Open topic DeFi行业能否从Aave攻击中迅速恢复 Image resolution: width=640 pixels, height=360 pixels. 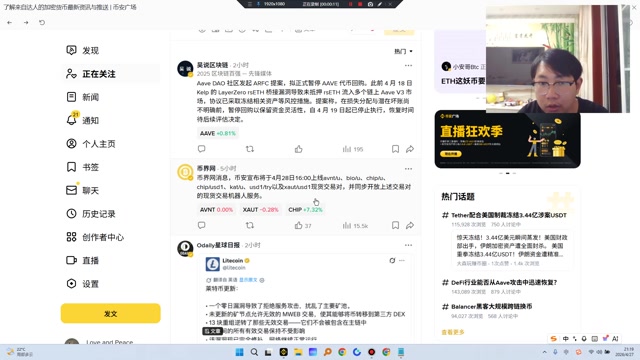504,282
